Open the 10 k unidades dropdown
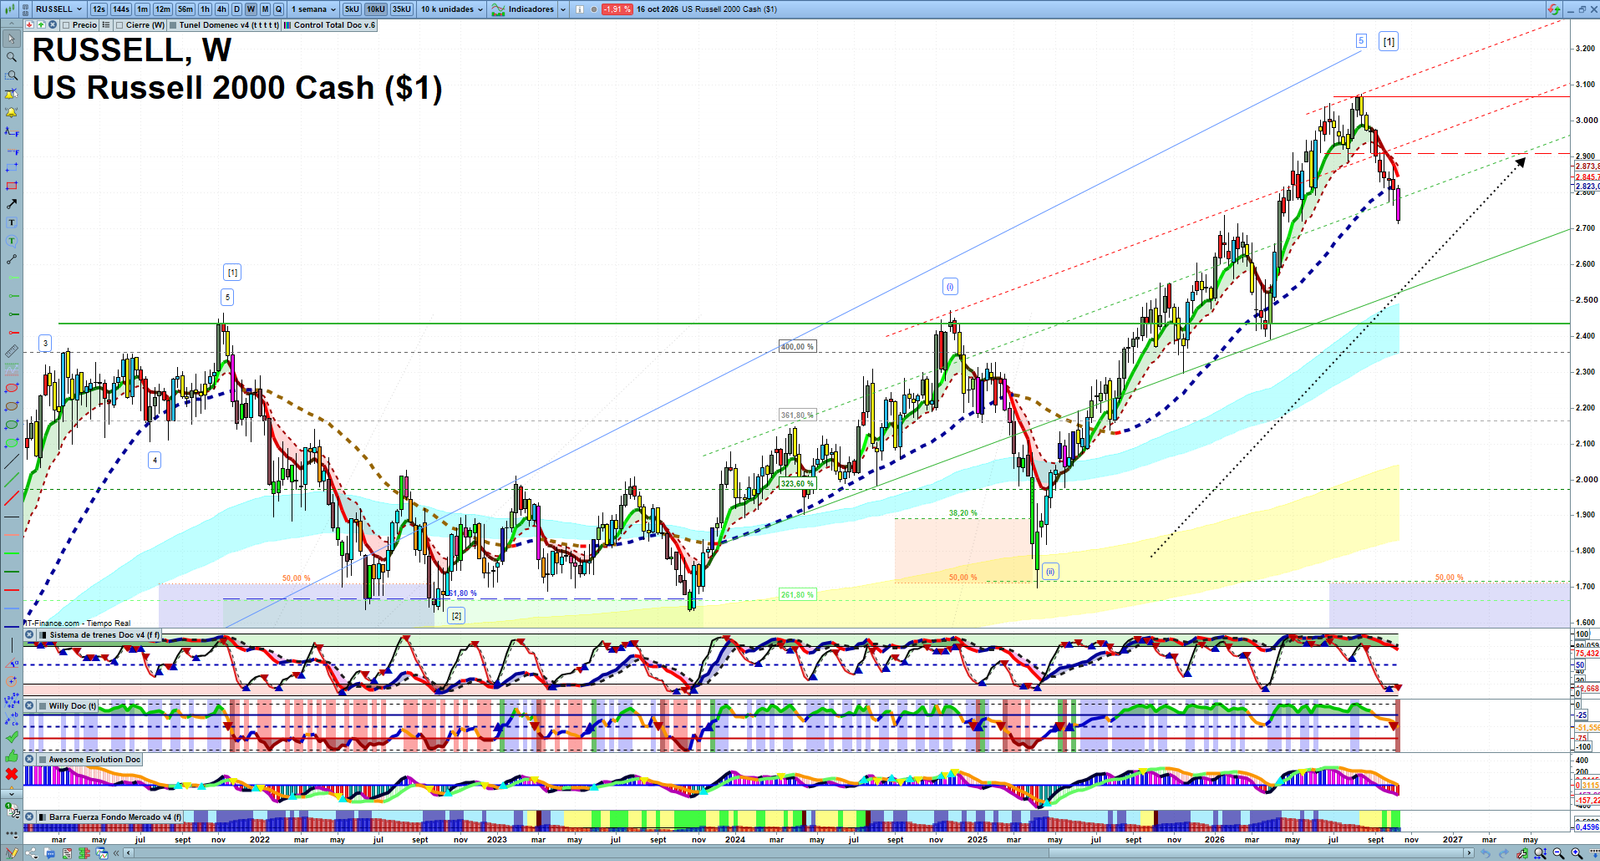1600x861 pixels. 451,9
